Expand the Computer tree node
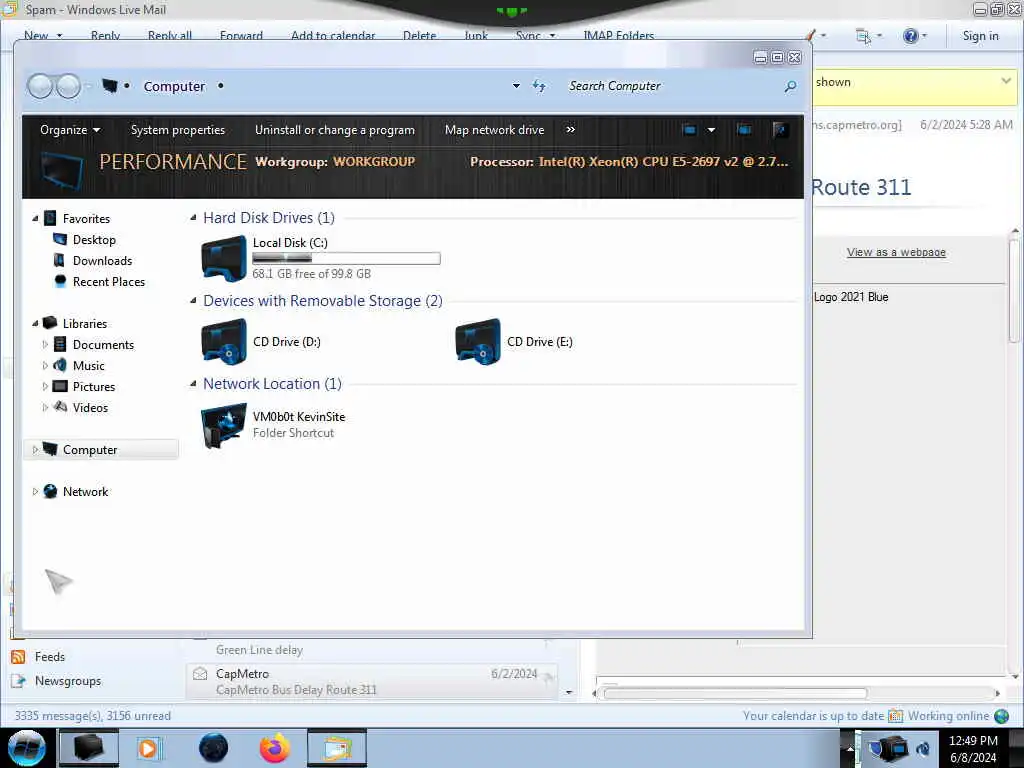 [35, 449]
